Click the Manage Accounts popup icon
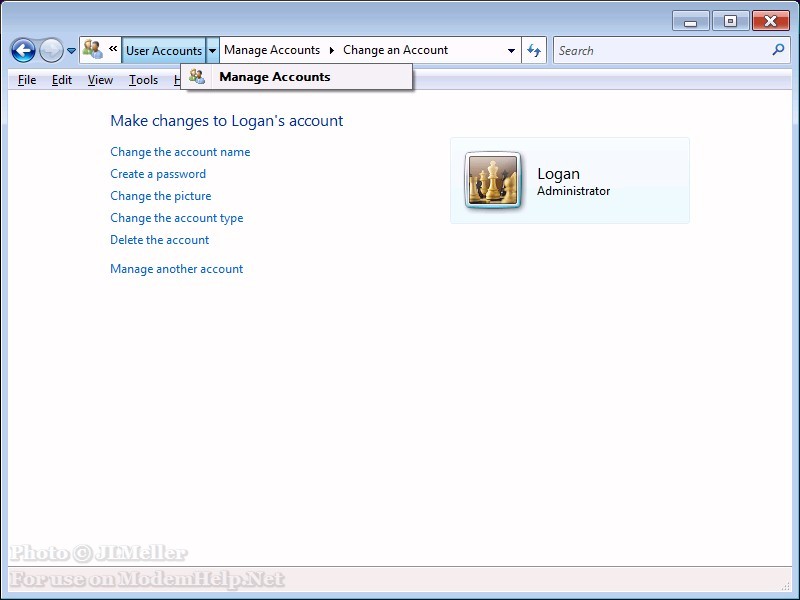The height and width of the screenshot is (600, 800). (x=197, y=77)
